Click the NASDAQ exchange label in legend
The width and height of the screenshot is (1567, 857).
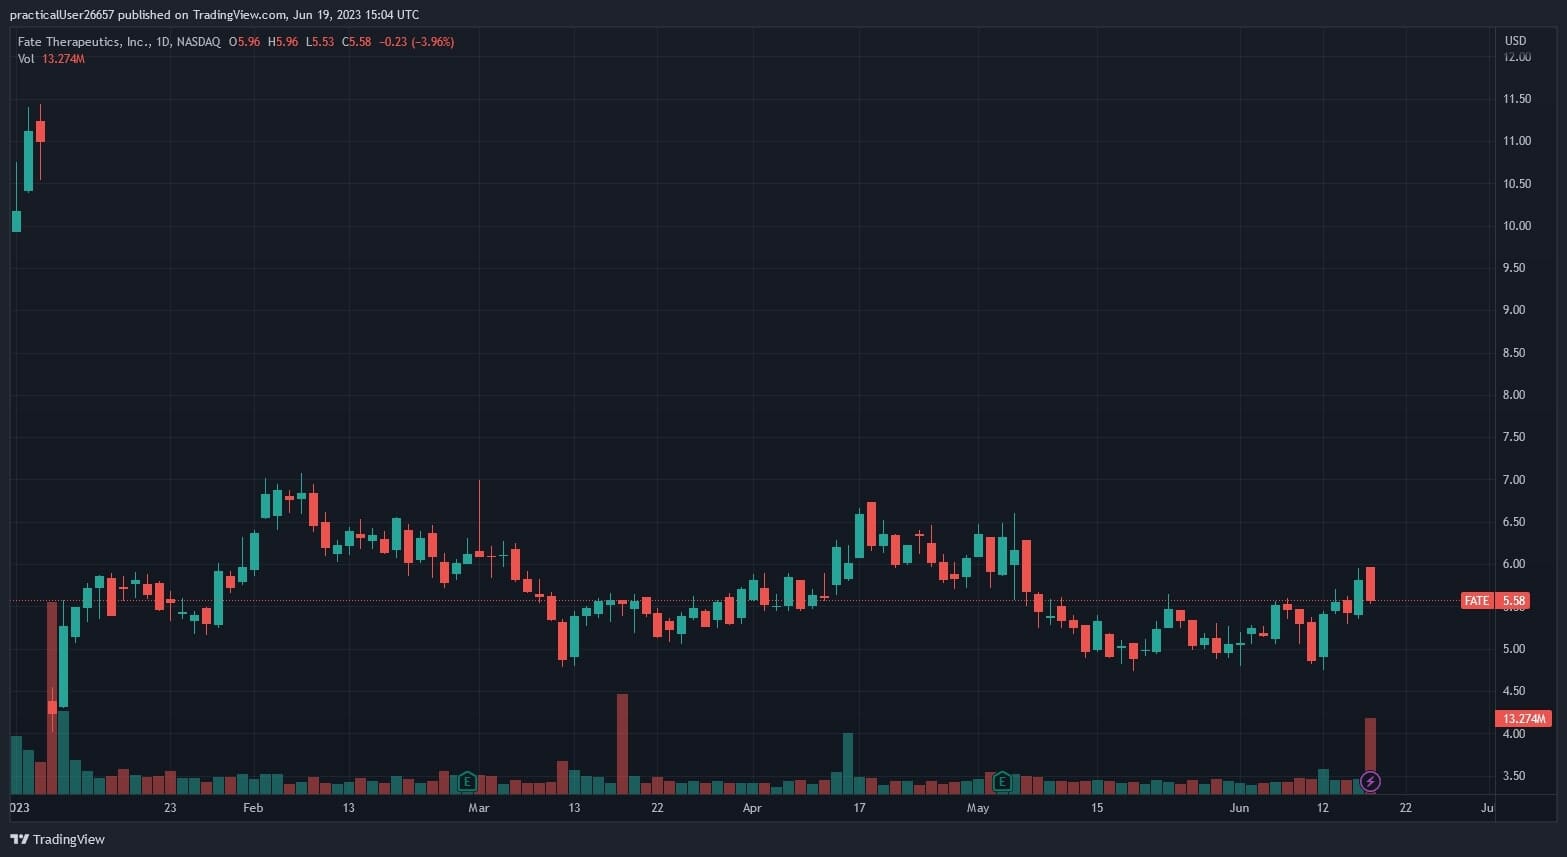click(x=198, y=42)
